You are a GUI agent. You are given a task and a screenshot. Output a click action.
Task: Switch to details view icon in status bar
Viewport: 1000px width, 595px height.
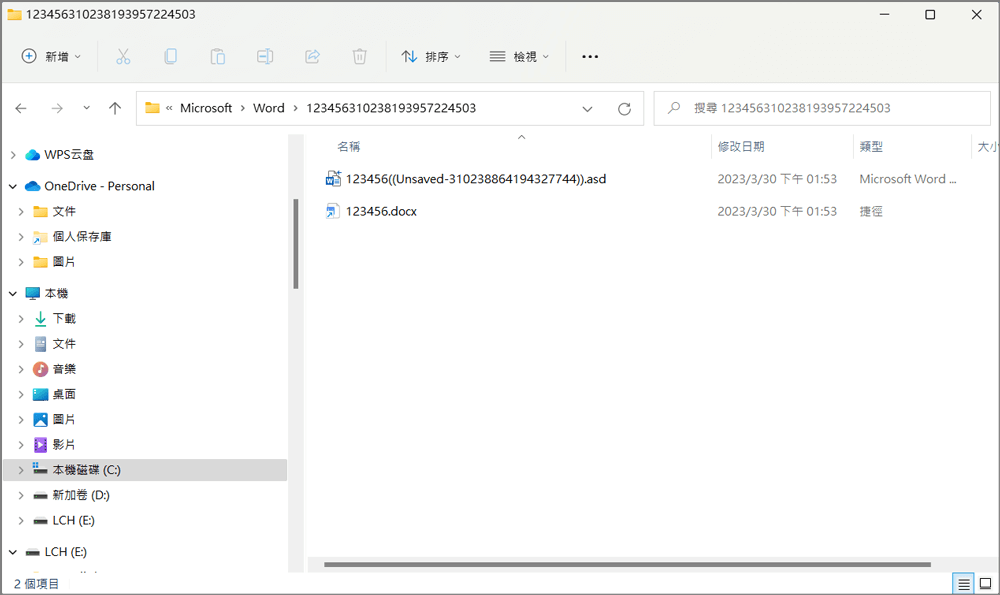pyautogui.click(x=963, y=584)
